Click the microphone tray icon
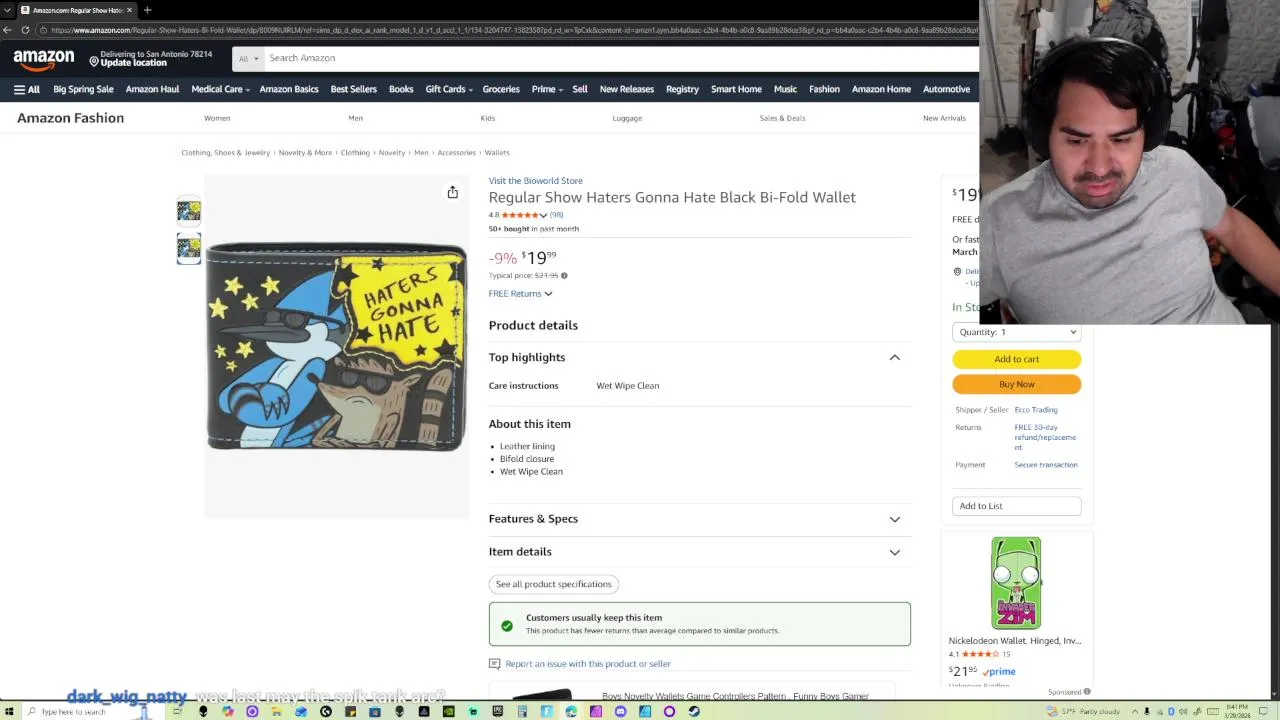Viewport: 1280px width, 720px height. coord(1147,711)
